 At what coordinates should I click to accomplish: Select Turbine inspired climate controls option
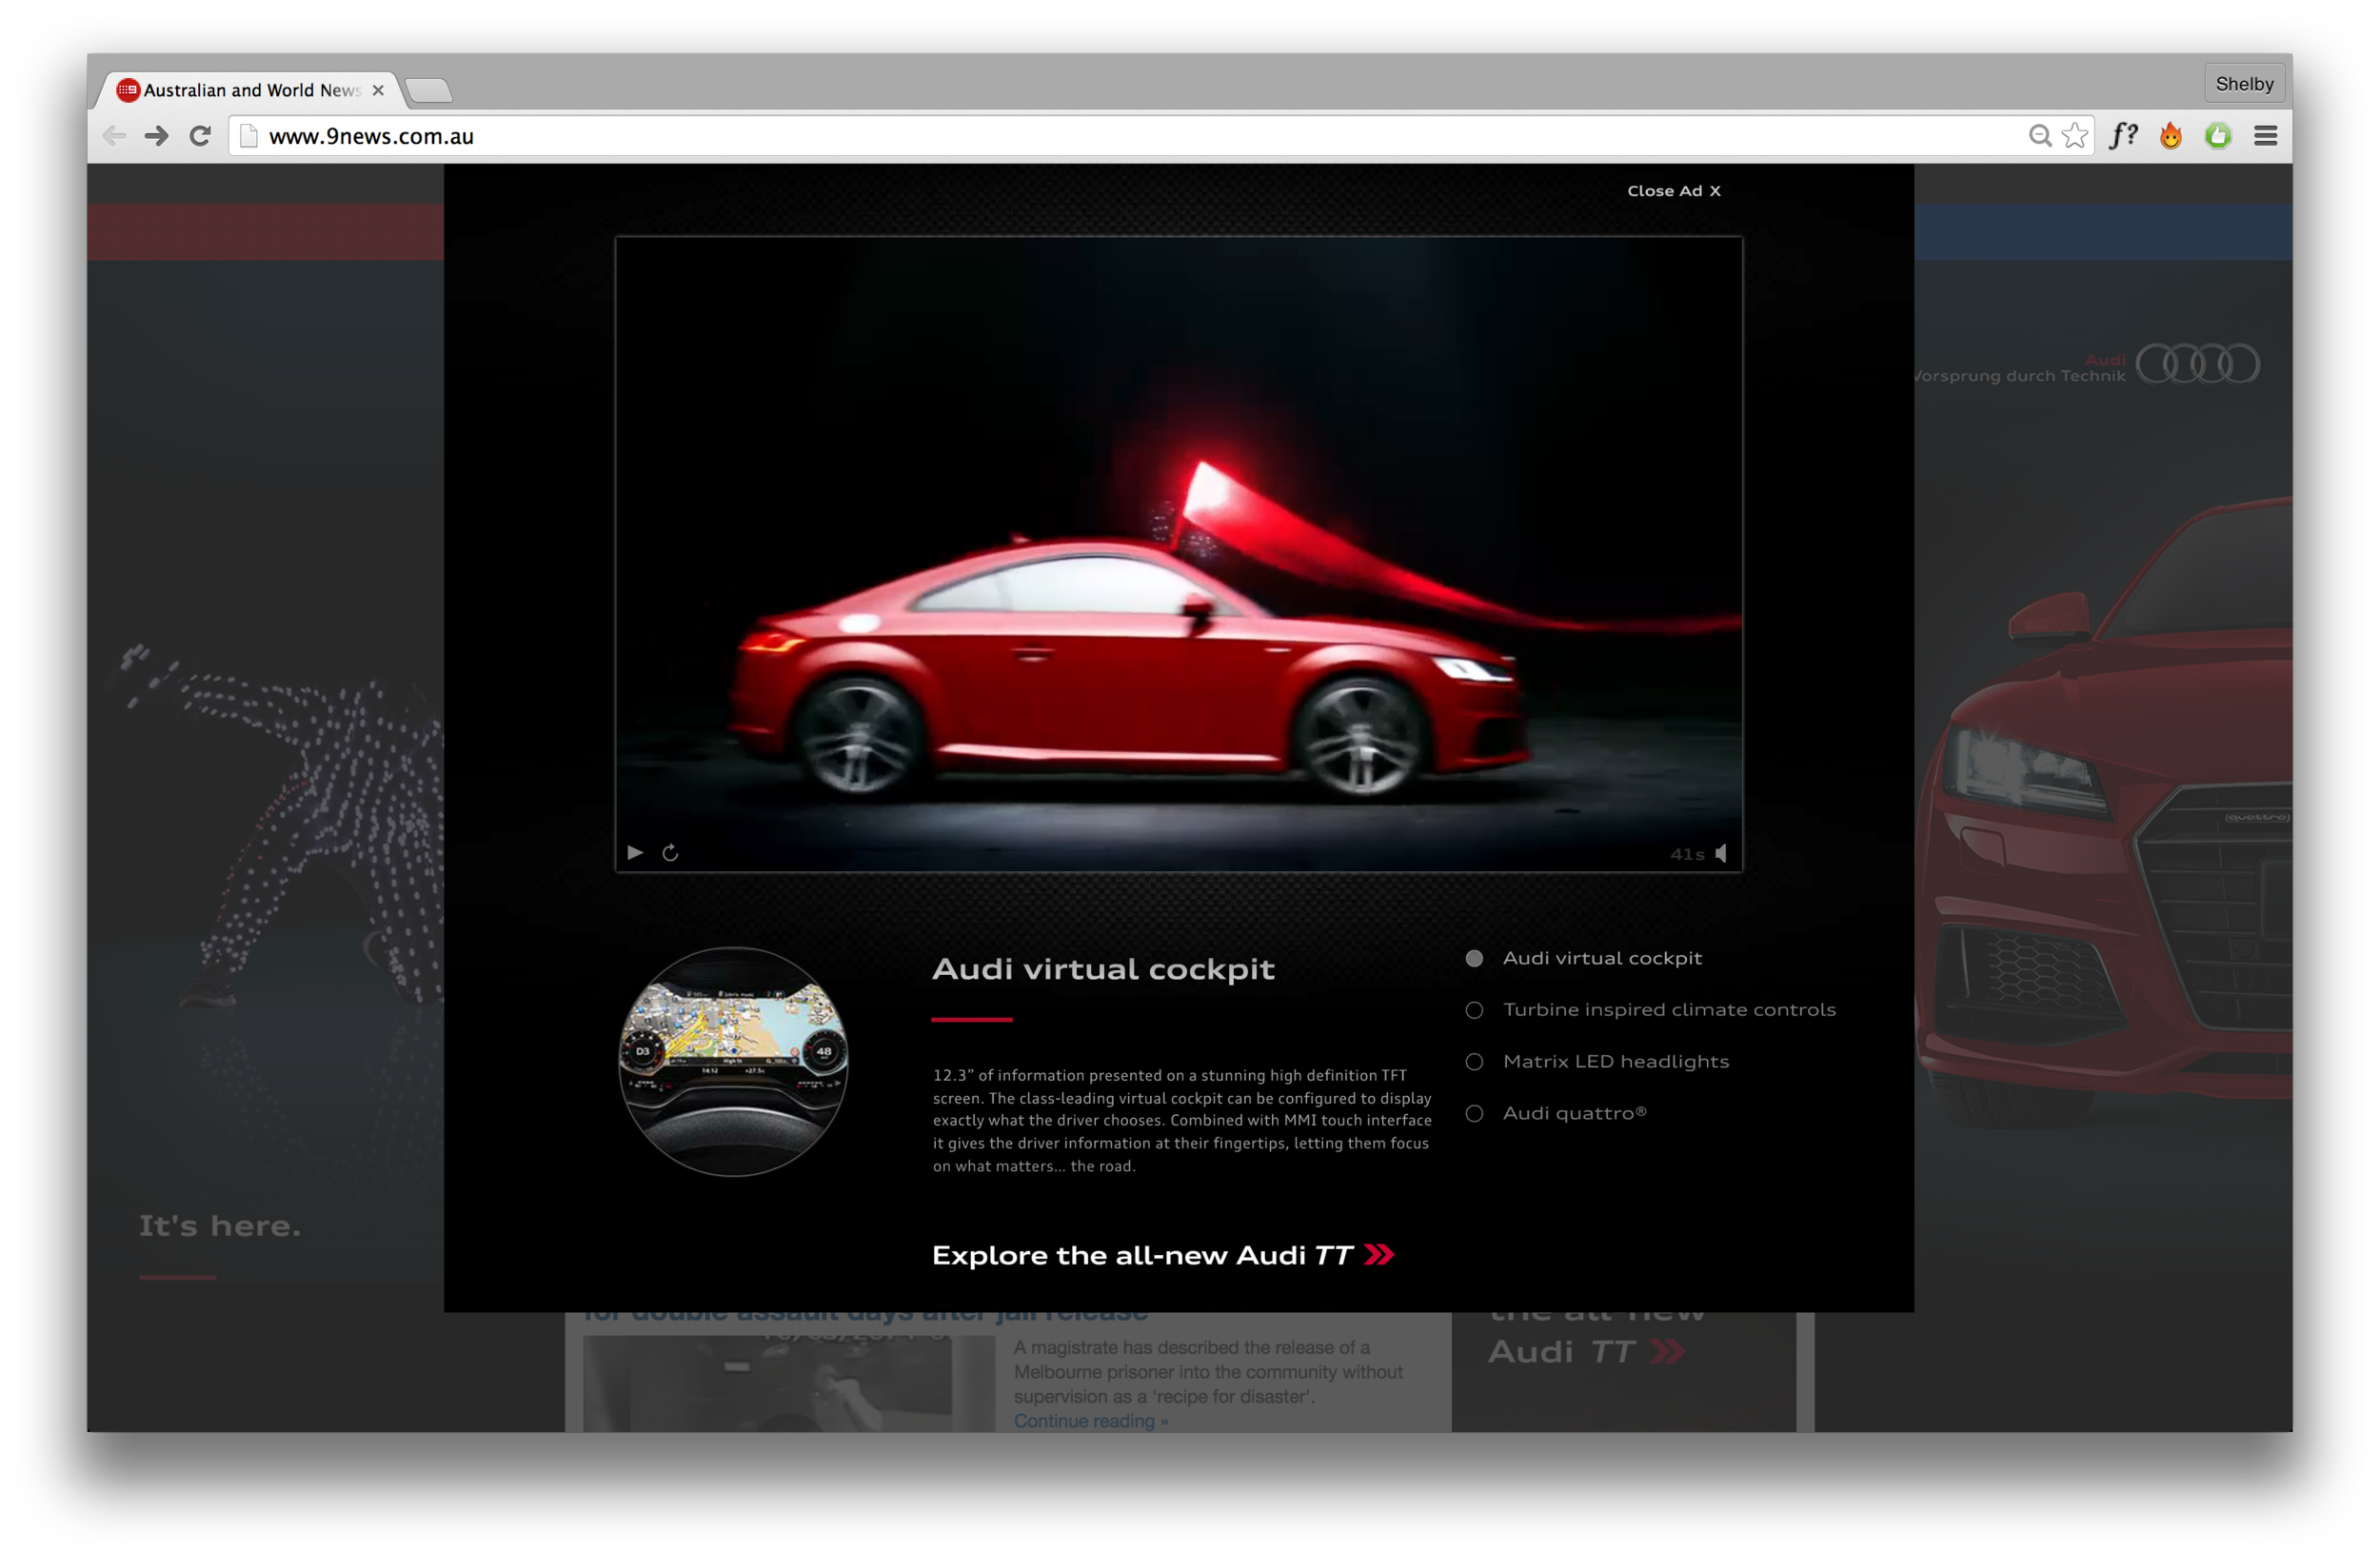point(1474,1010)
